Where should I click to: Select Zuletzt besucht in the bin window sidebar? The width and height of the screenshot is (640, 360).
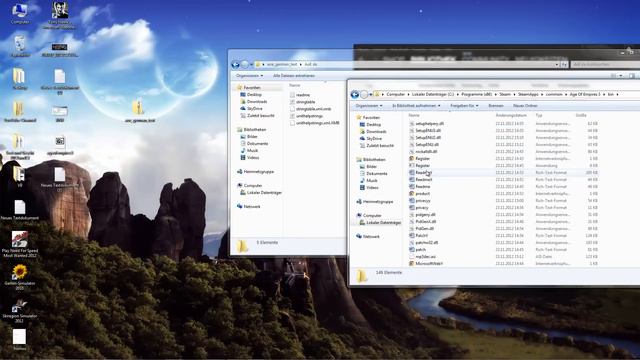tap(380, 145)
